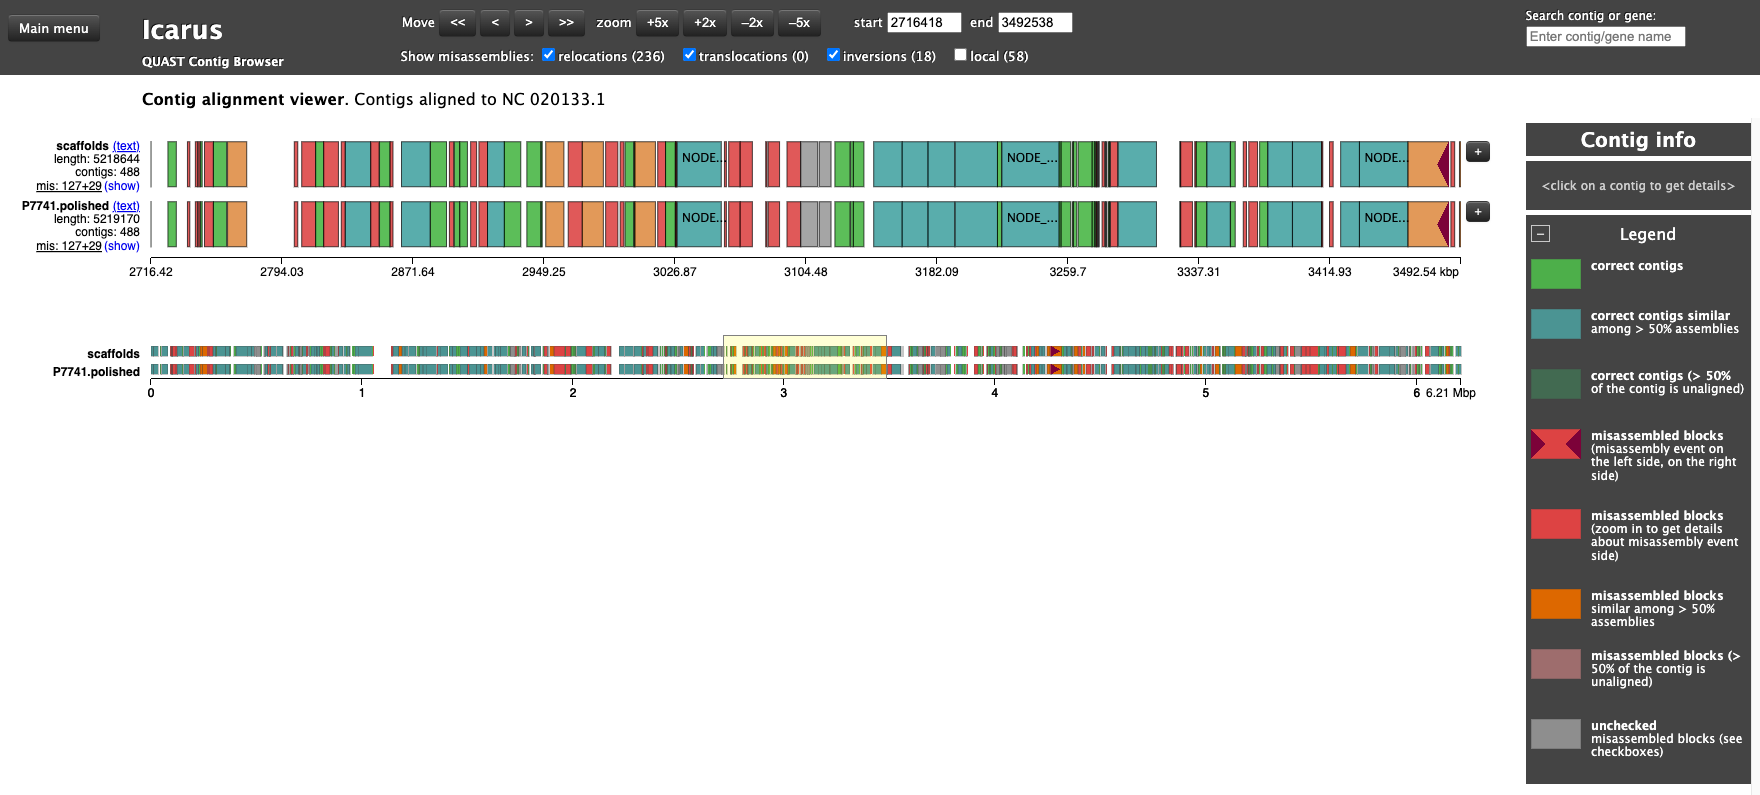The image size is (1760, 795).
Task: Move view left with < button
Action: tap(494, 23)
